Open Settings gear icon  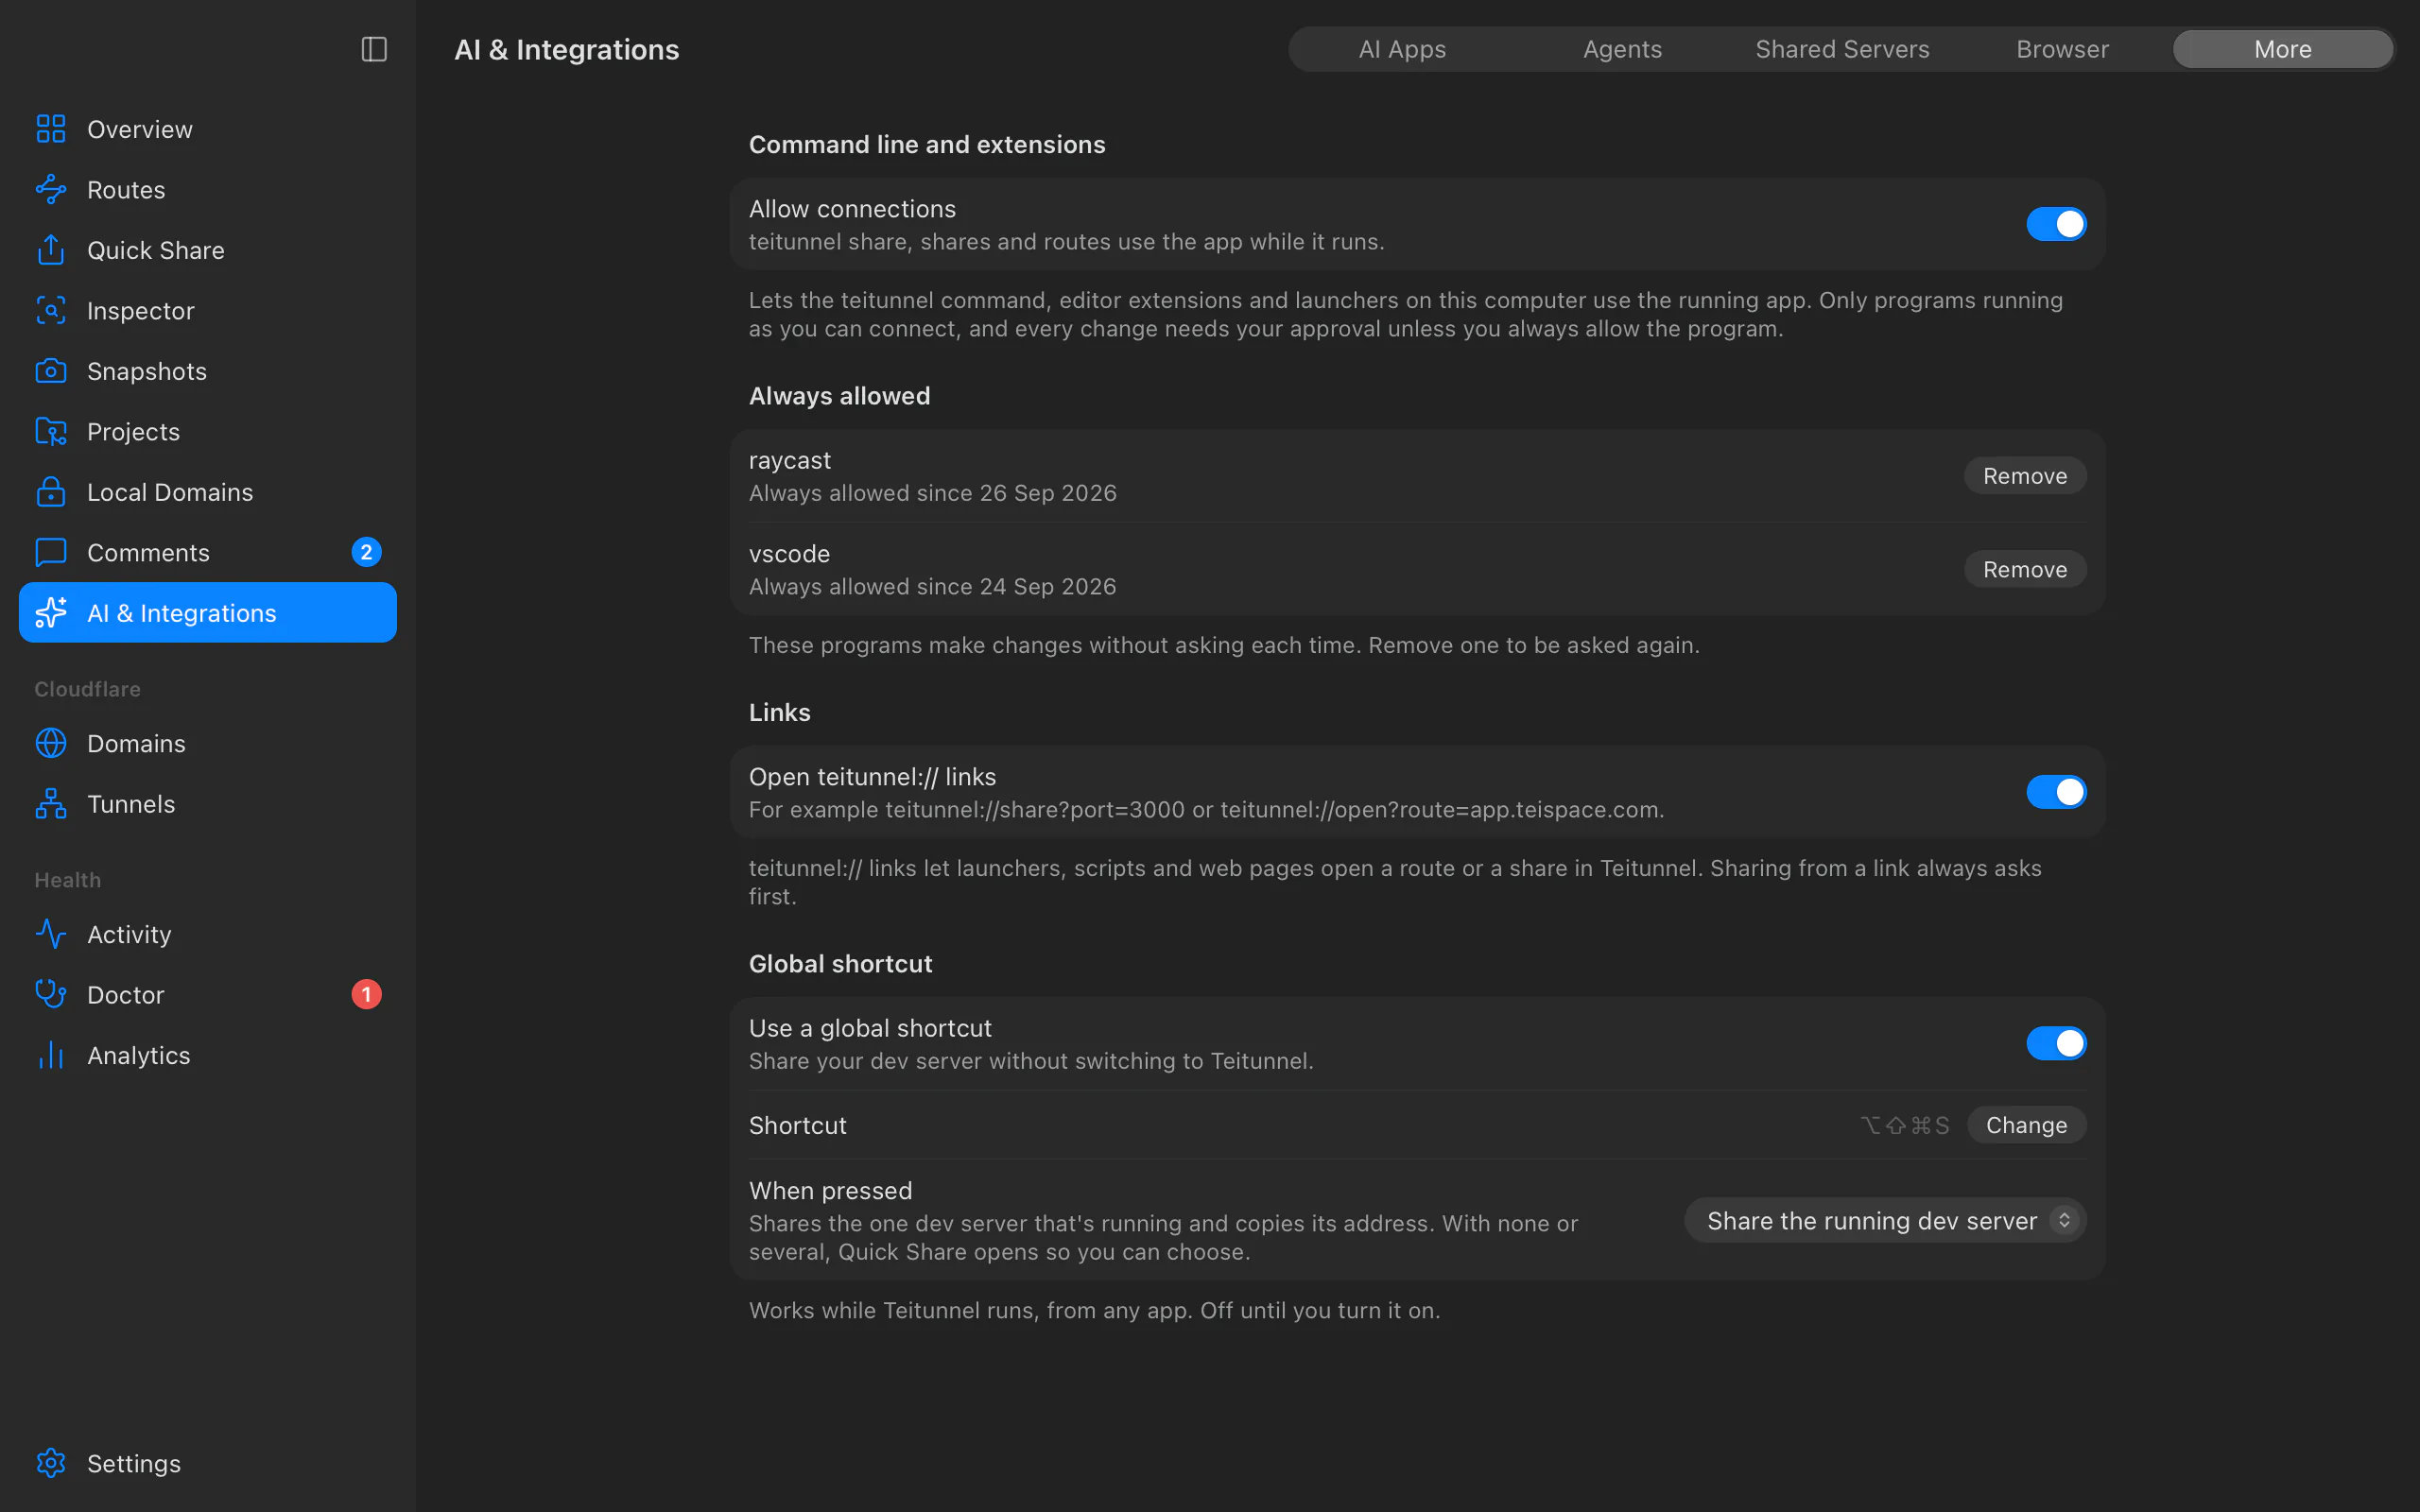click(x=51, y=1463)
